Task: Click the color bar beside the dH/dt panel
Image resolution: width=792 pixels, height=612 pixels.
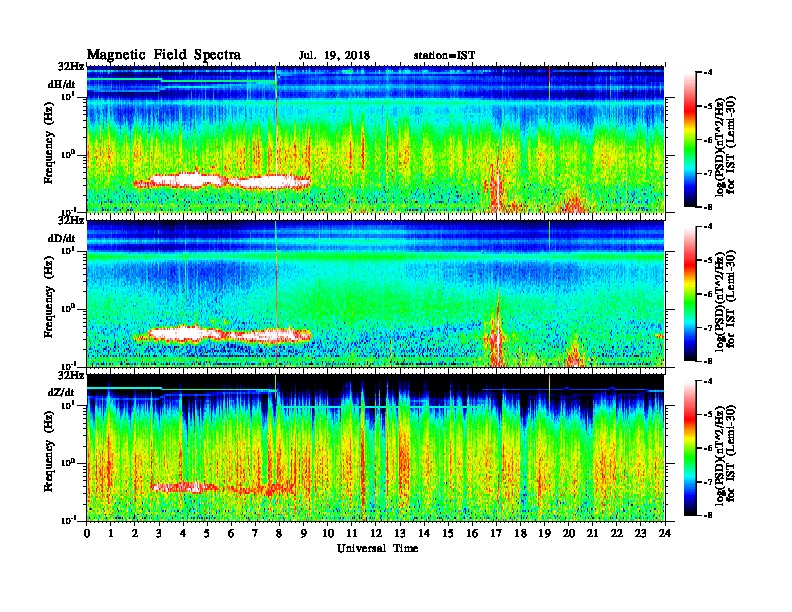Action: [x=690, y=140]
